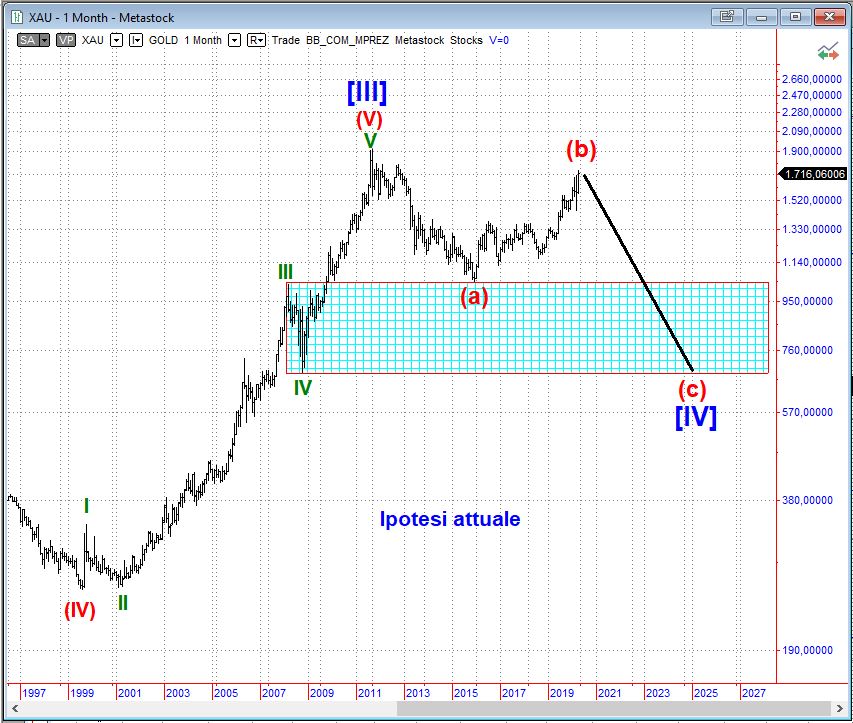853x723 pixels.
Task: Click the 1997 label on date axis
Action: click(x=34, y=693)
